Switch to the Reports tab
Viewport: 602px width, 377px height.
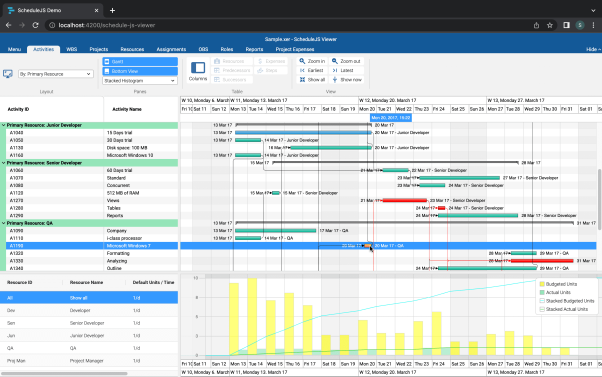254,49
